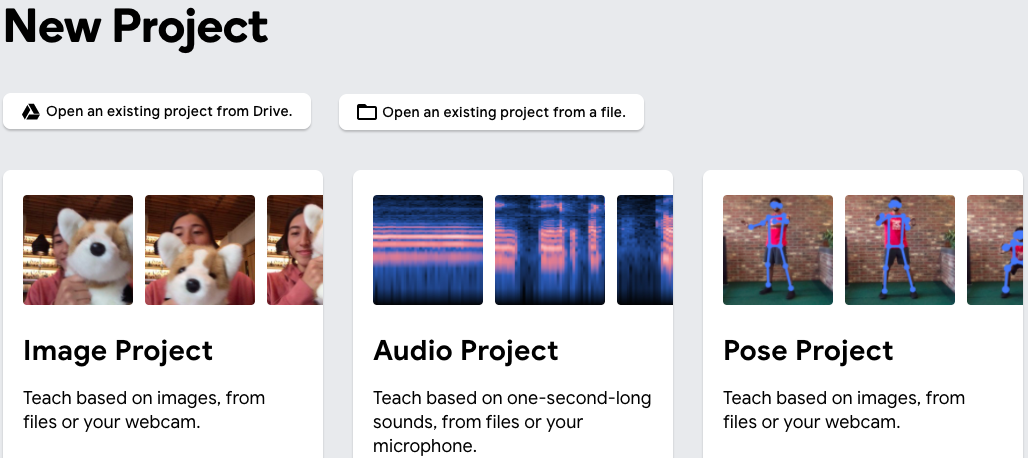The height and width of the screenshot is (458, 1028).
Task: Click Audio Project description about one-second-long sounds
Action: (x=512, y=421)
